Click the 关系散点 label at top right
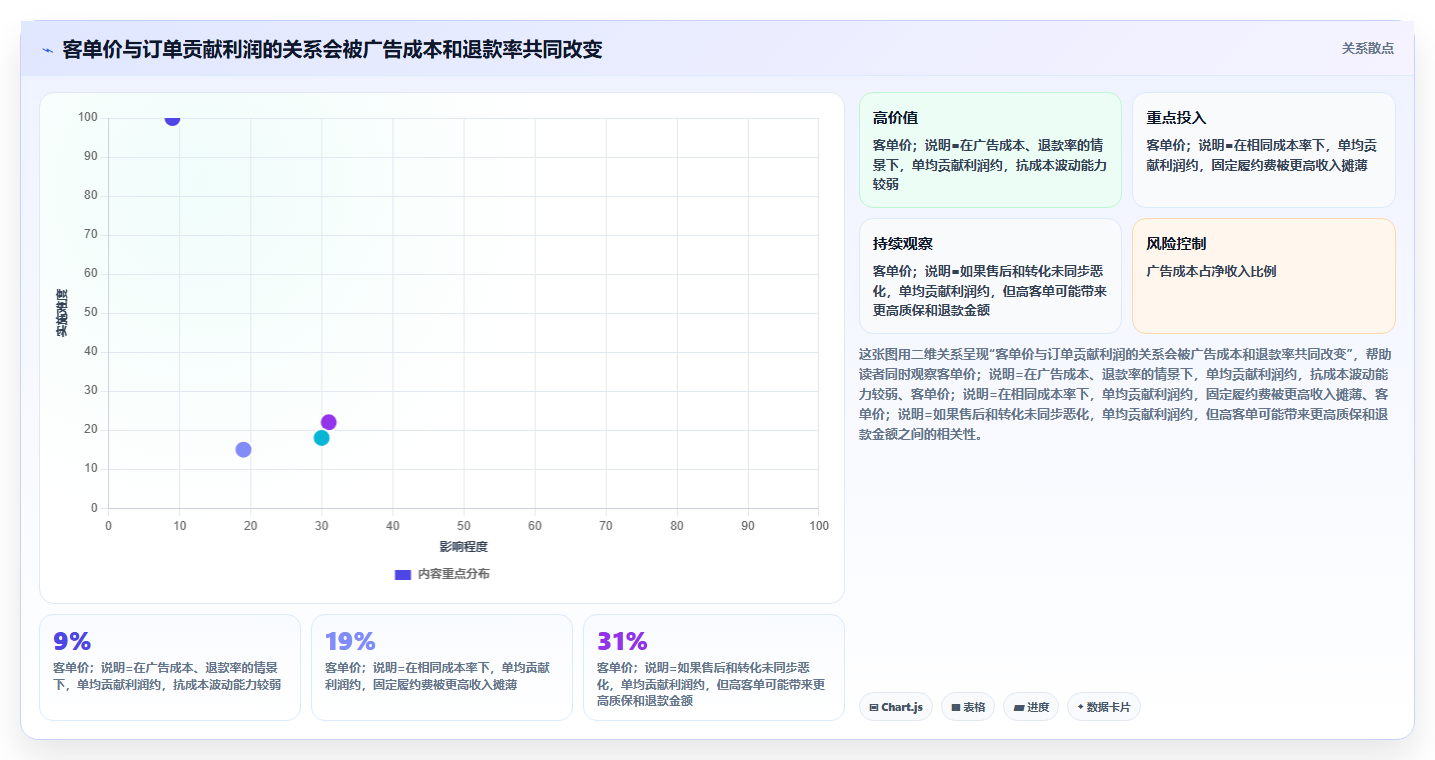The height and width of the screenshot is (760, 1435). pos(1367,48)
